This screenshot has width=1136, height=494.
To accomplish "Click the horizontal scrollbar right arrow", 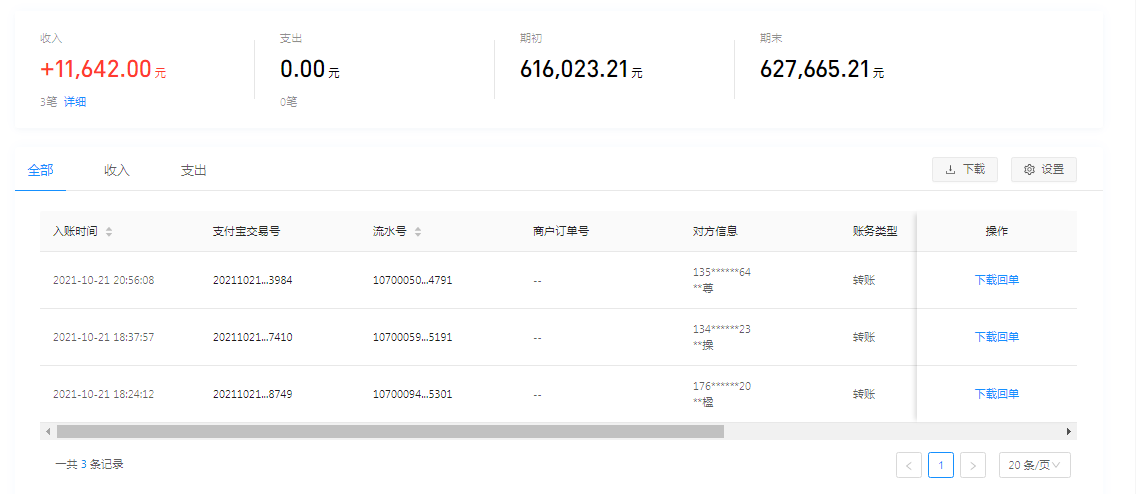I will coord(1068,431).
